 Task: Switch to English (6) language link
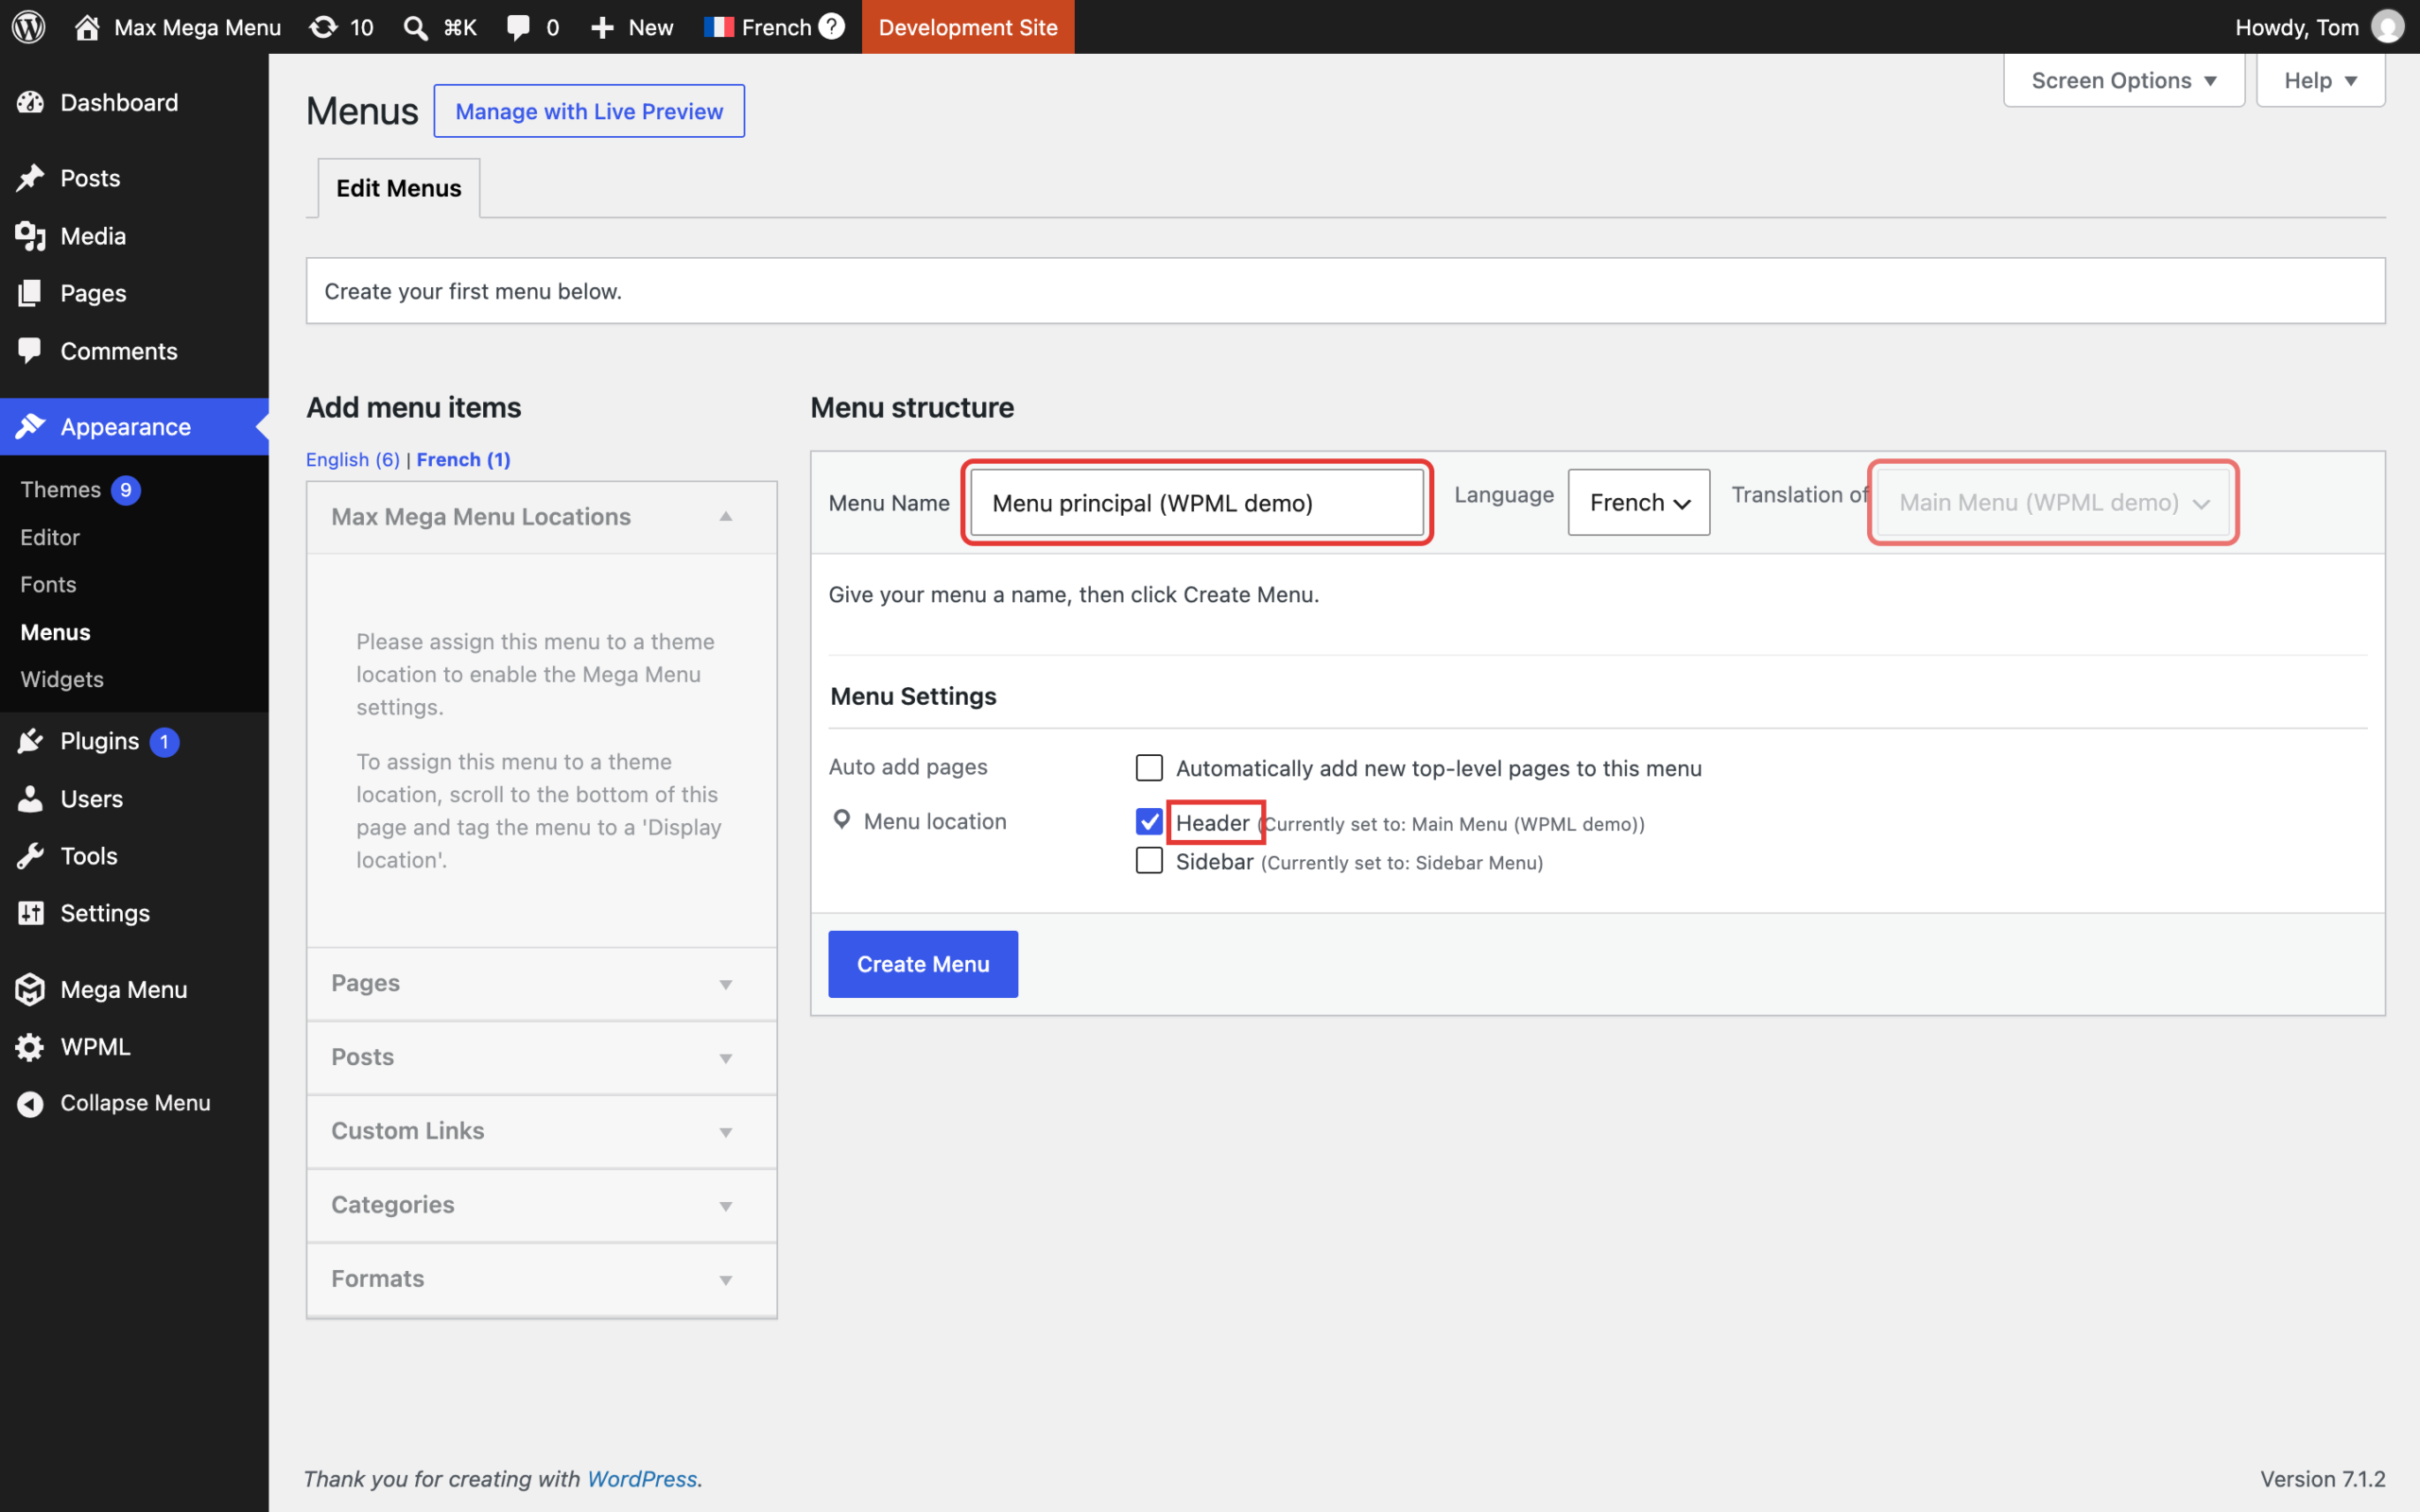353,459
